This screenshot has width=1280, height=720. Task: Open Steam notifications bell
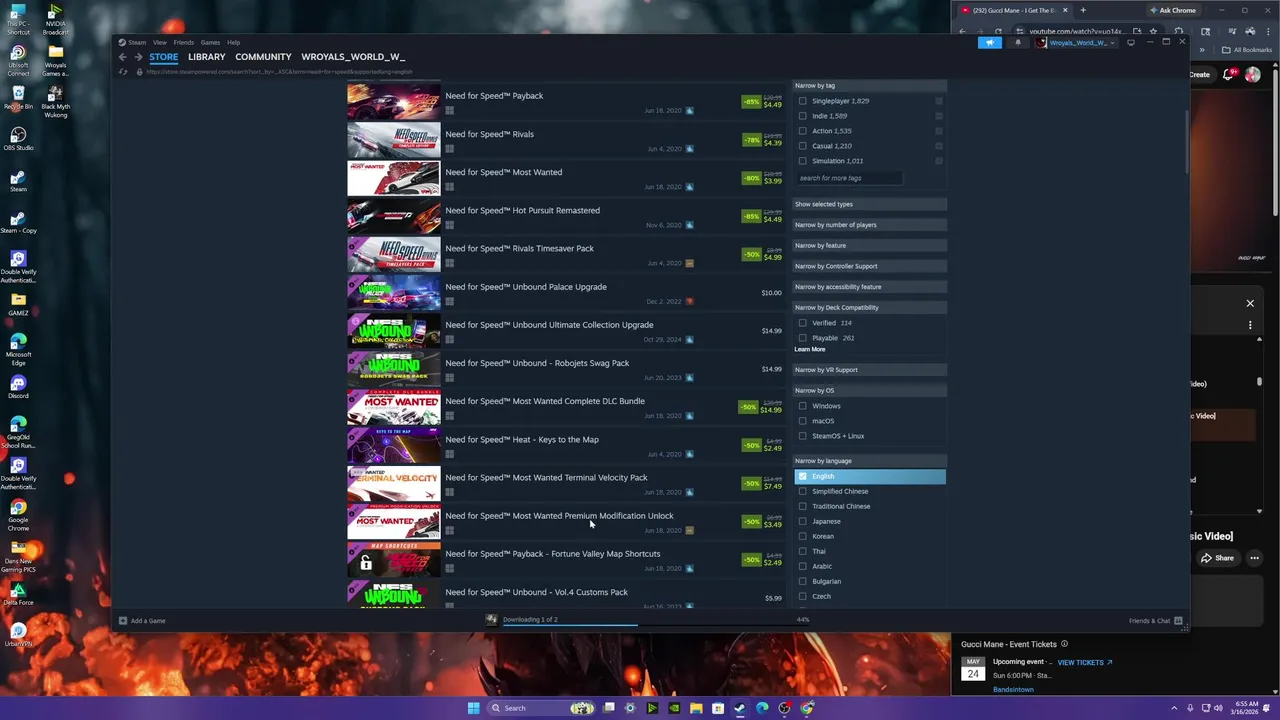tap(1018, 42)
